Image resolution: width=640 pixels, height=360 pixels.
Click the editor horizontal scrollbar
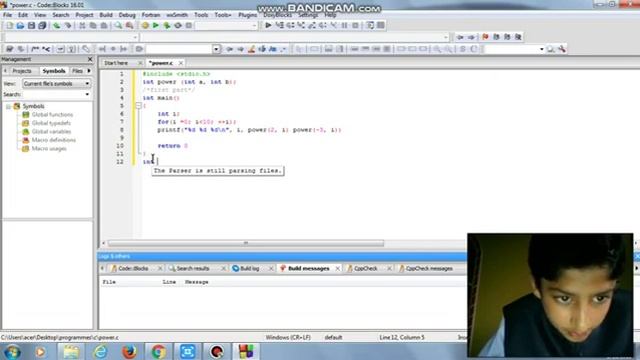(246, 243)
